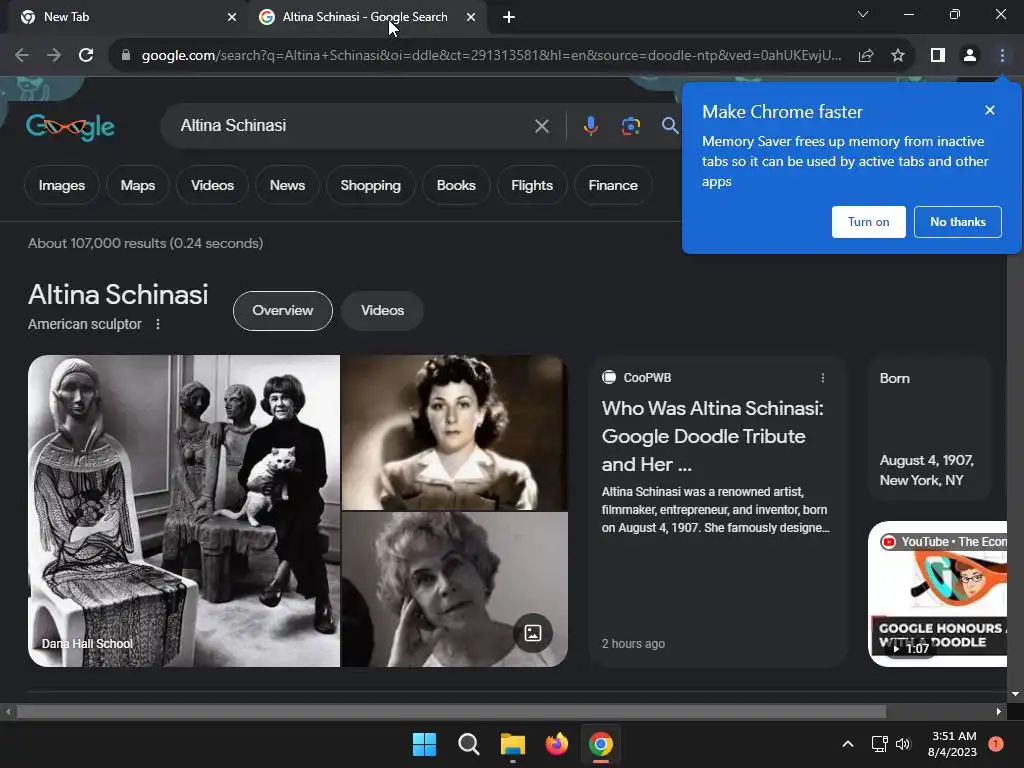Click the vertical scrollbar down arrow

coord(1016,694)
